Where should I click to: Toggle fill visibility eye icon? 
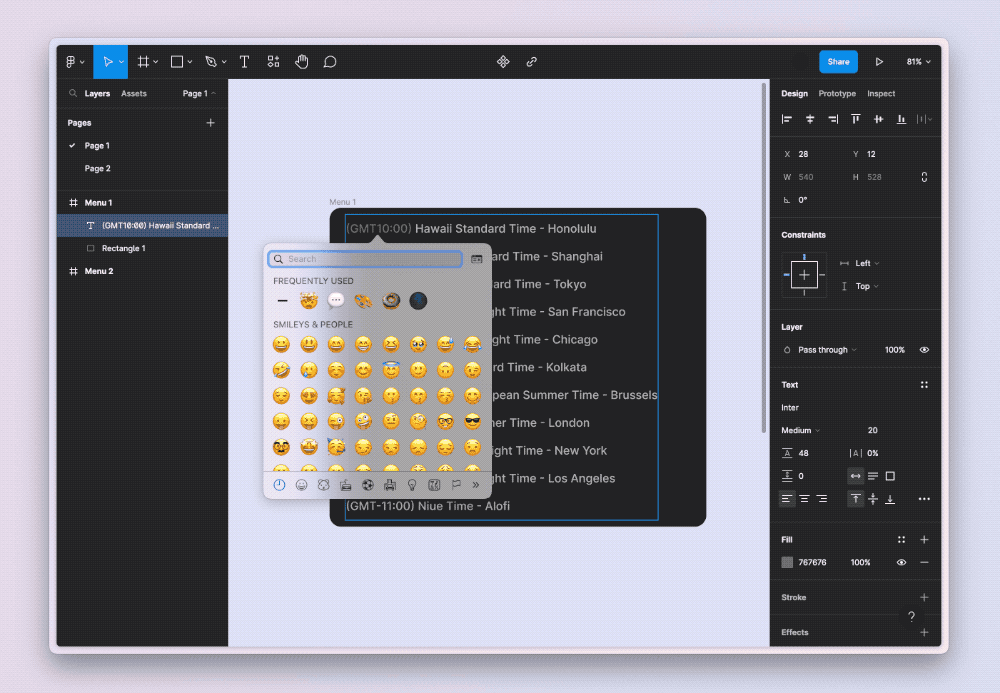click(901, 562)
